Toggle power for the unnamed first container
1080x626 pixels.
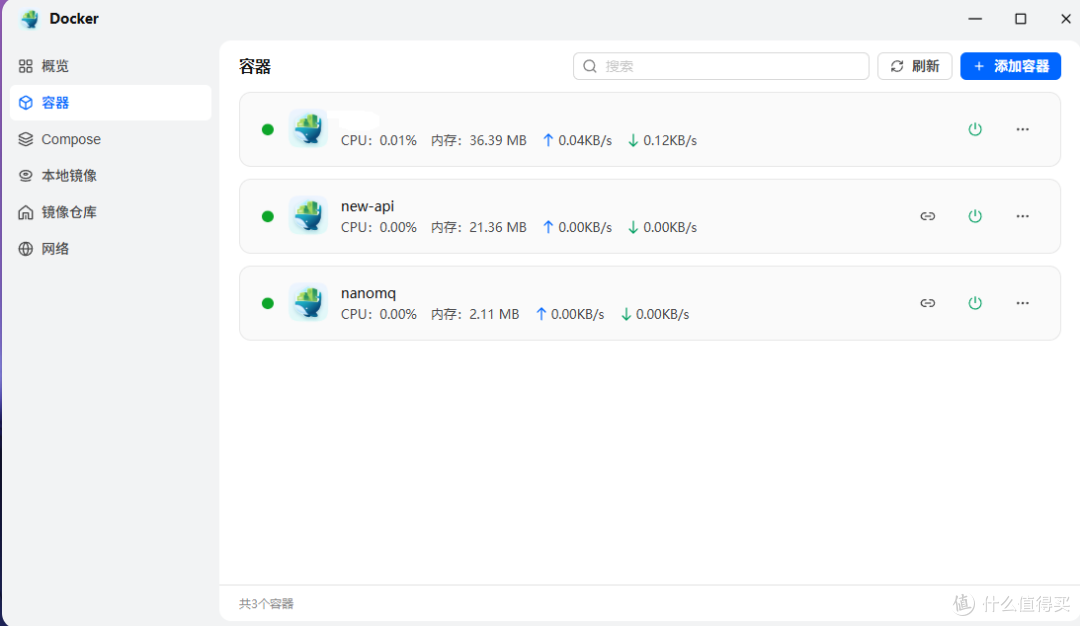tap(975, 129)
